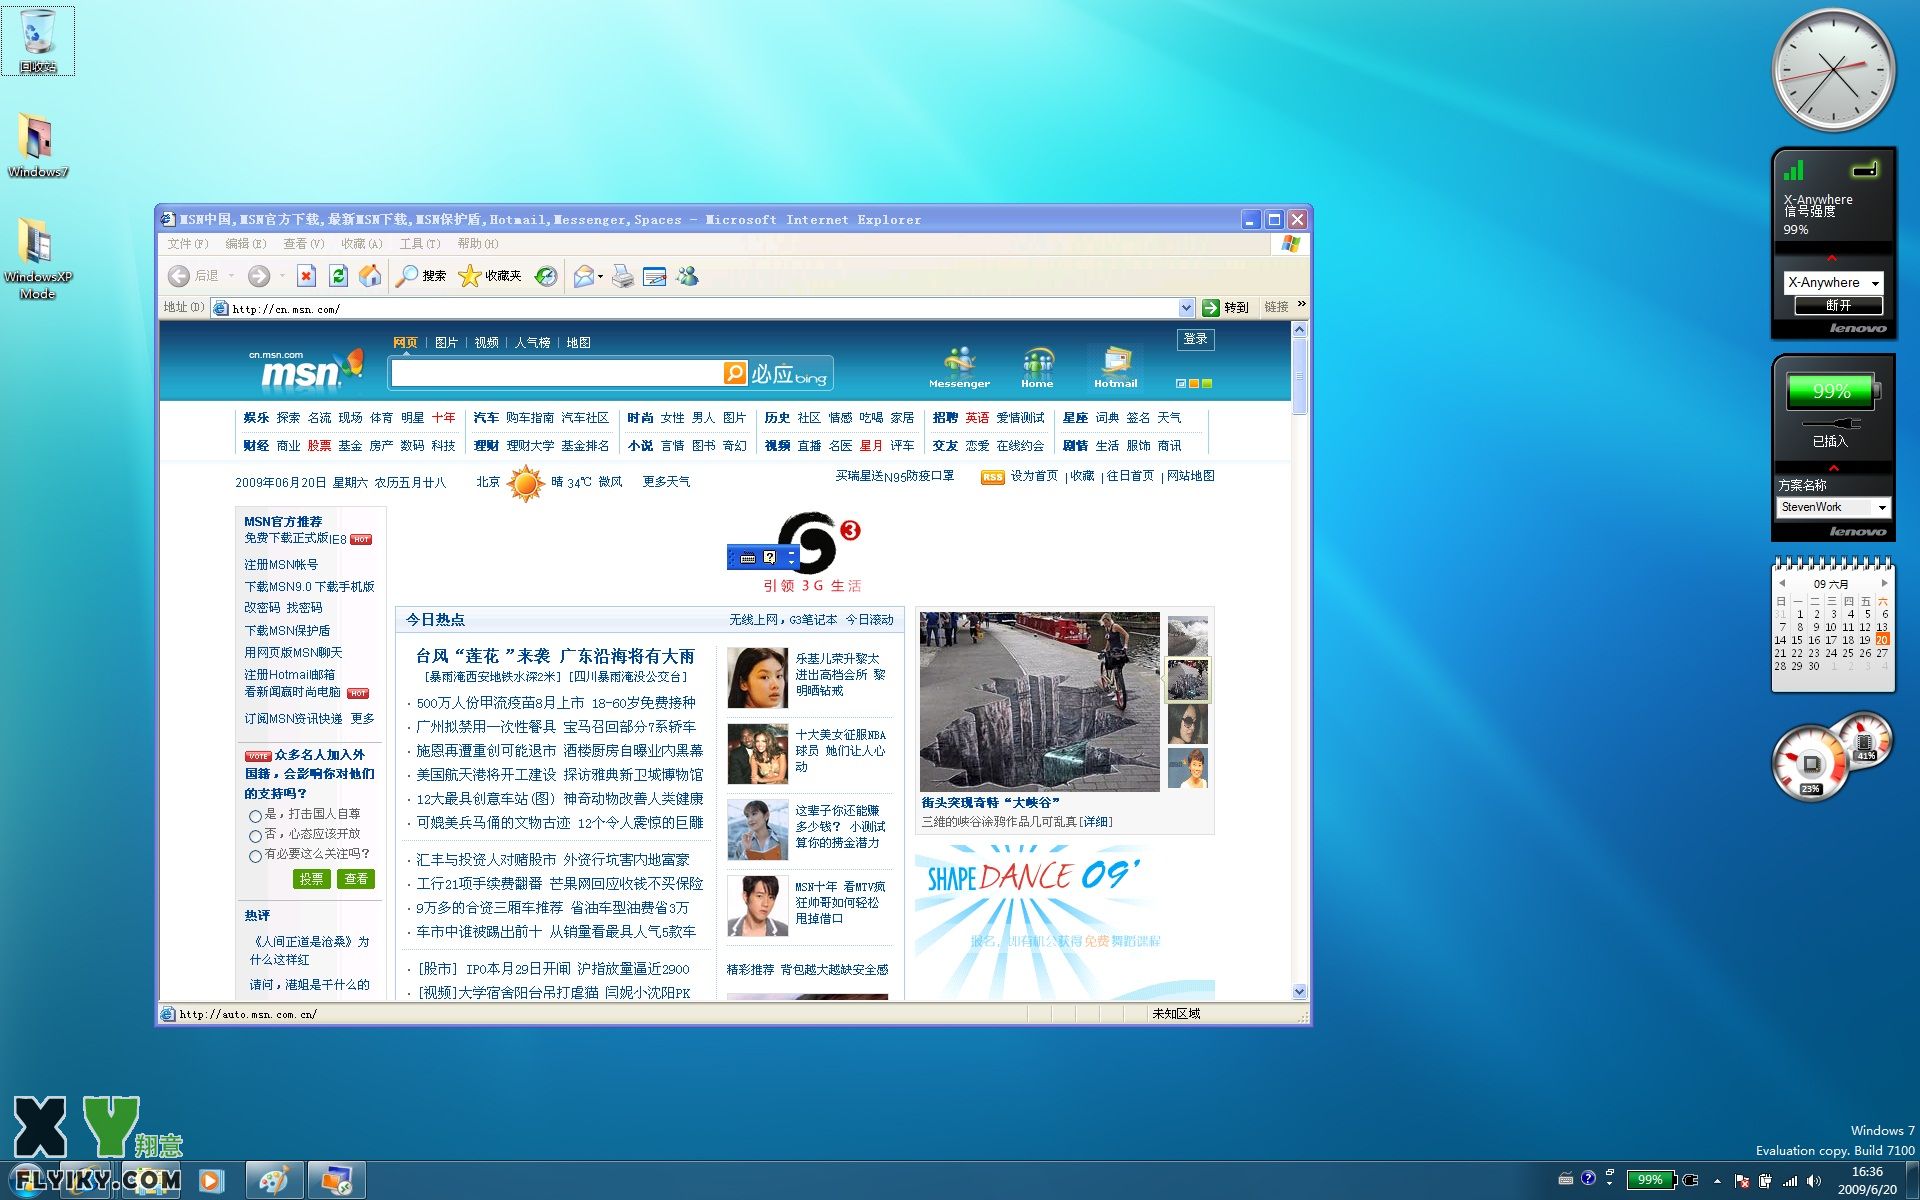Click the 断开 disconnect button in gadget
Screen dimensions: 1920x1200
tap(1838, 305)
